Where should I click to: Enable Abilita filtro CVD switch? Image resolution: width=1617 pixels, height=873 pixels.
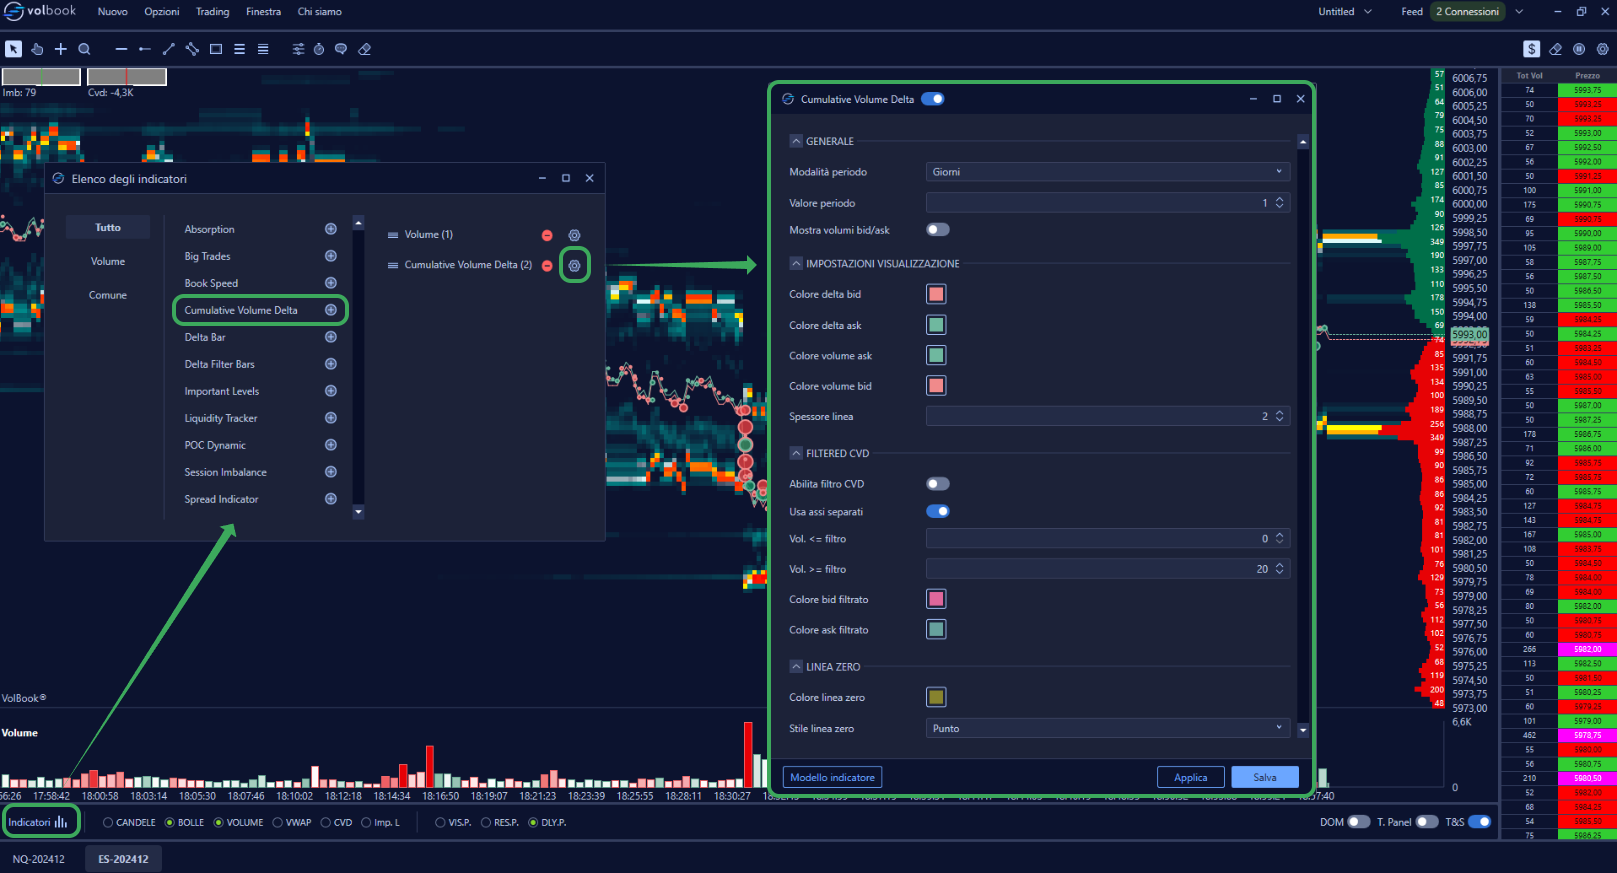[x=938, y=484]
